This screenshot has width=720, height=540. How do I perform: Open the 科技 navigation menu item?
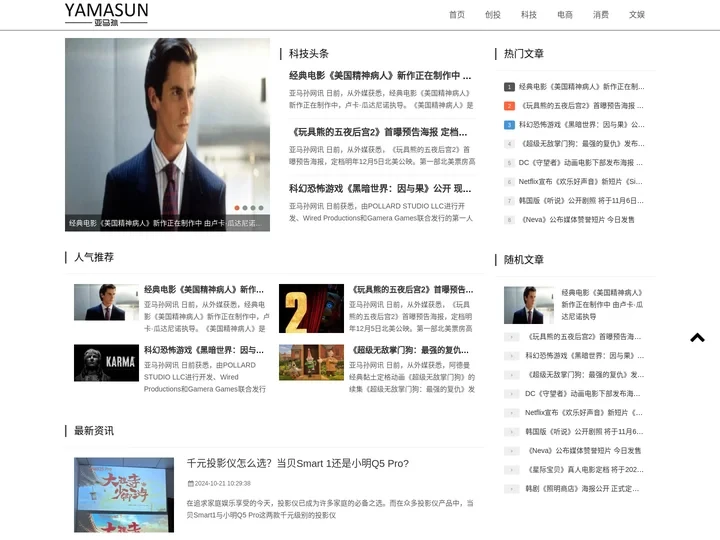(529, 15)
